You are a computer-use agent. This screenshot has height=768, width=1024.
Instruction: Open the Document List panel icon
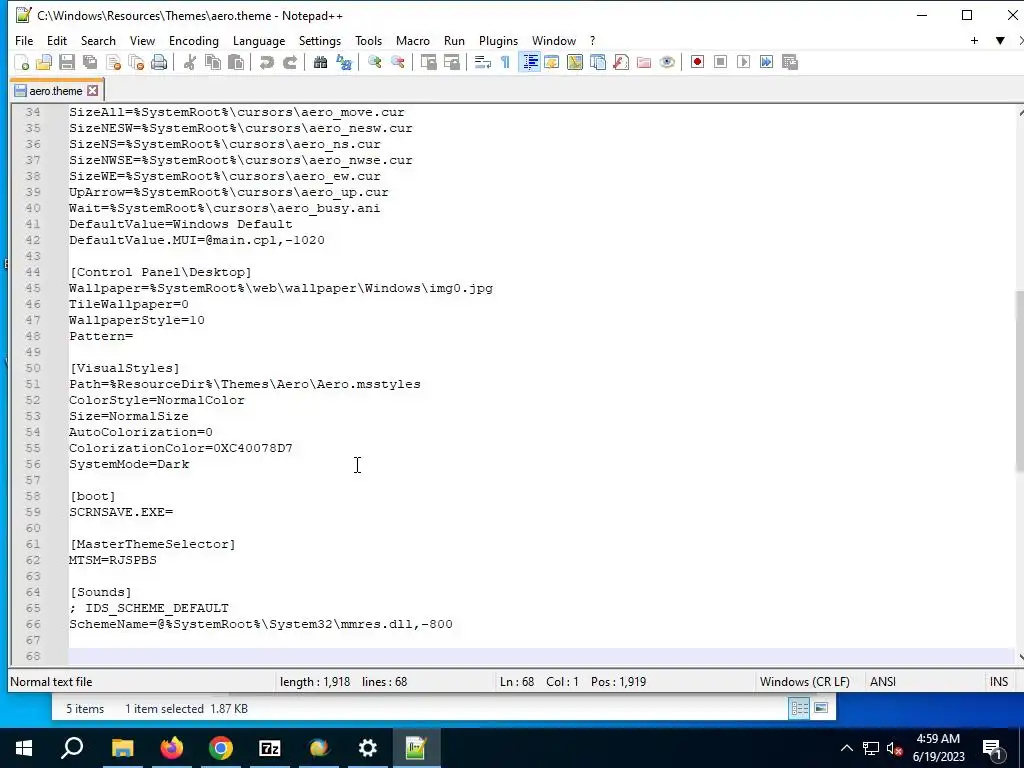(x=598, y=62)
